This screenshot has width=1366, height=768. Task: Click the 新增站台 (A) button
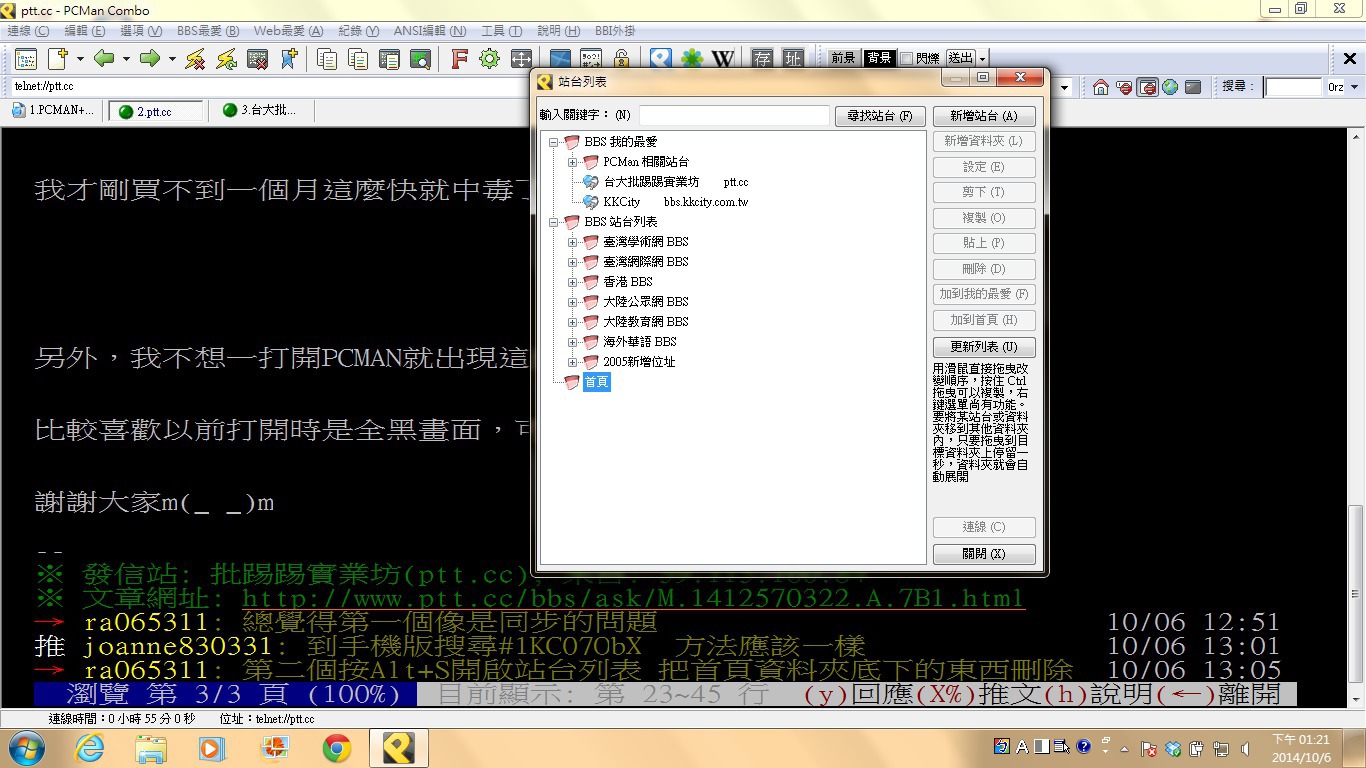click(984, 116)
